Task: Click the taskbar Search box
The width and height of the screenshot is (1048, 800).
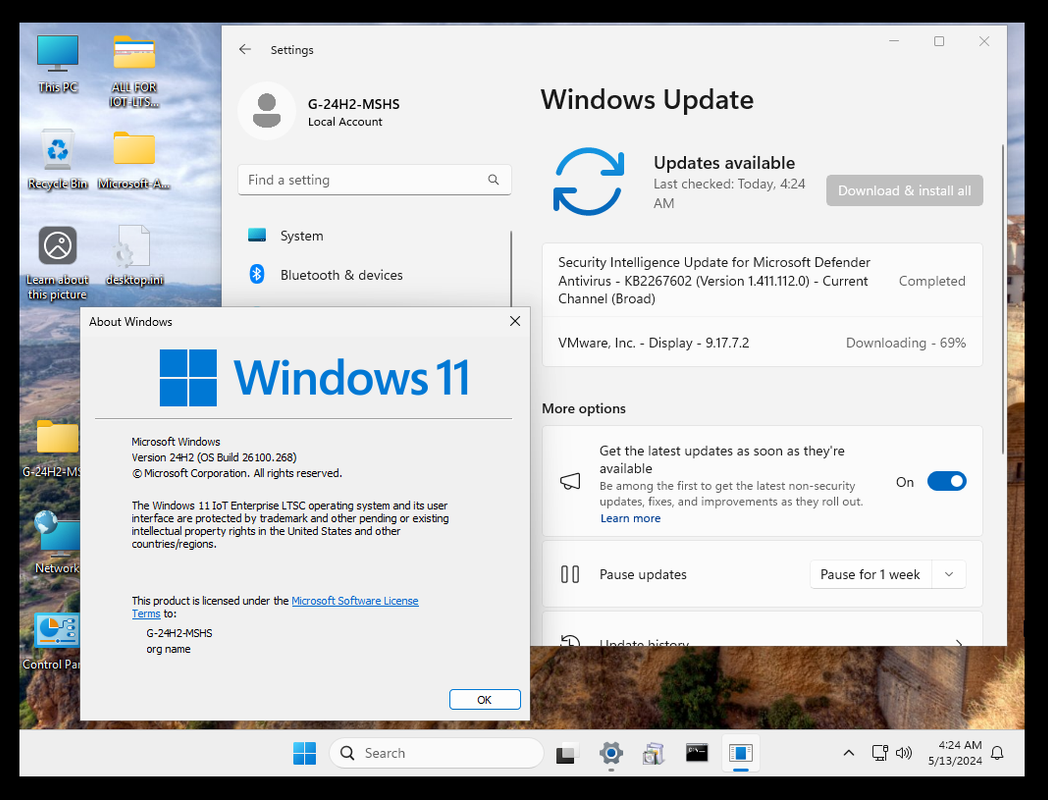Action: (x=436, y=753)
